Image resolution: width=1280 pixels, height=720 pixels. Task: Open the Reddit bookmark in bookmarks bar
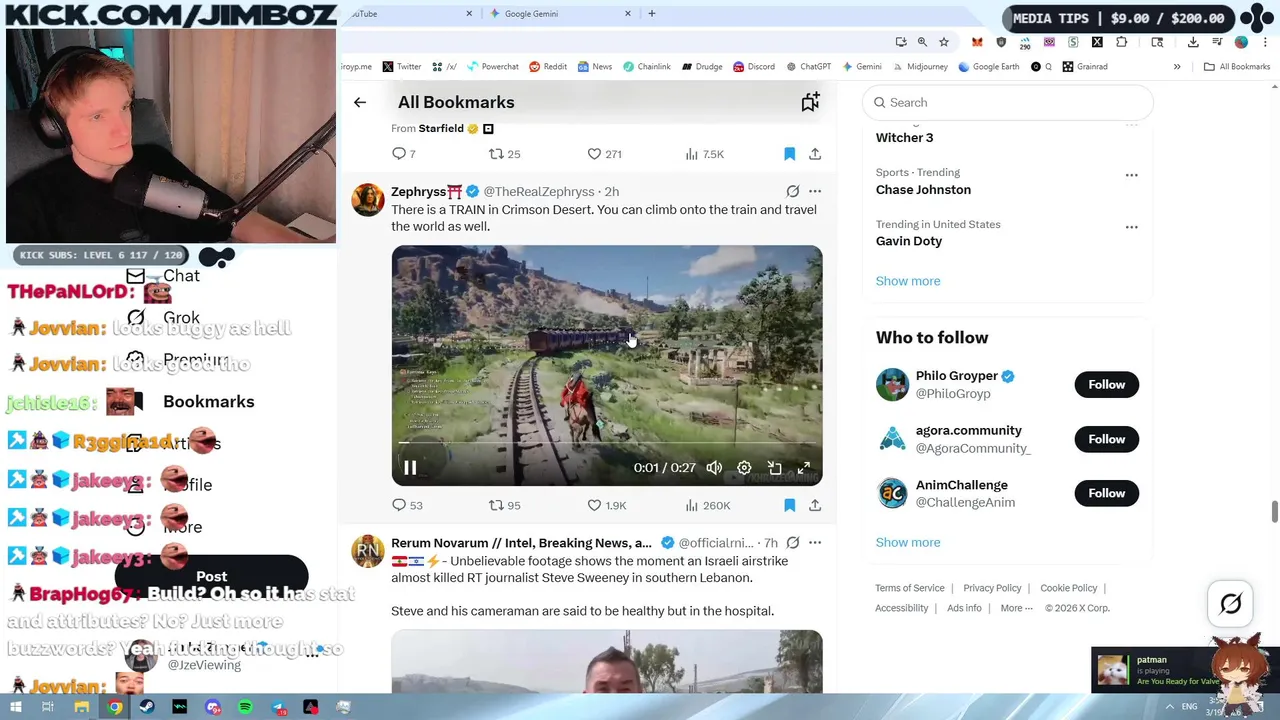click(548, 67)
